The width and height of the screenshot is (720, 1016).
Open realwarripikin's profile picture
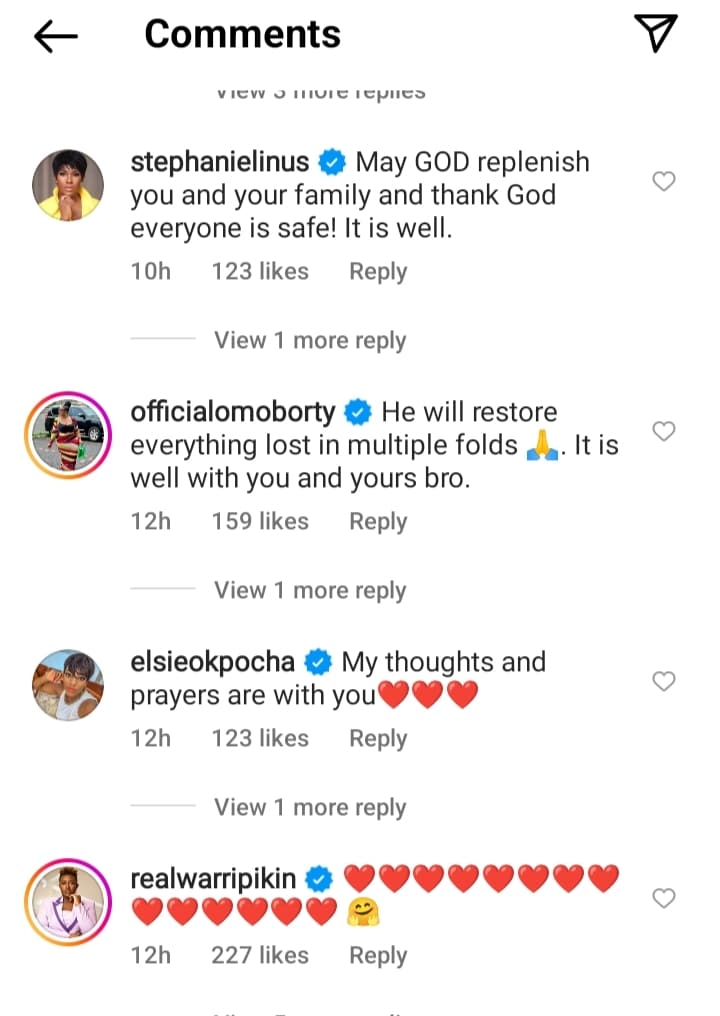[x=68, y=901]
